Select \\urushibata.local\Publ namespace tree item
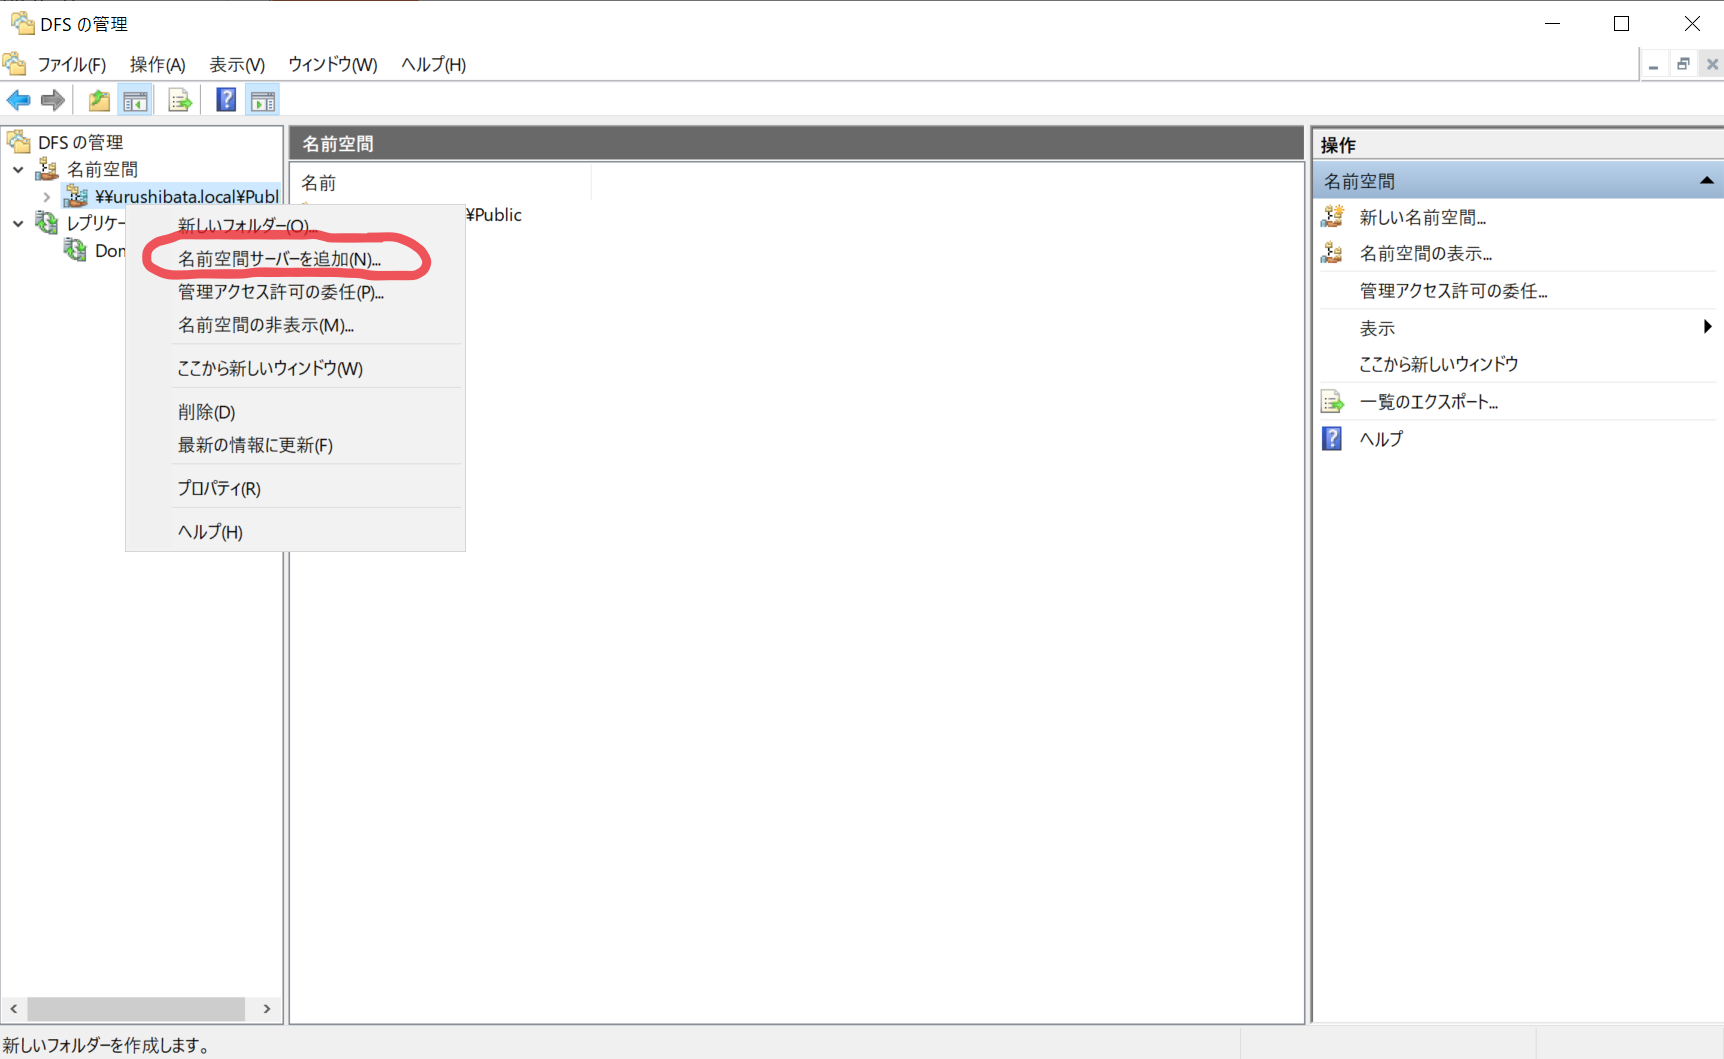 187,196
